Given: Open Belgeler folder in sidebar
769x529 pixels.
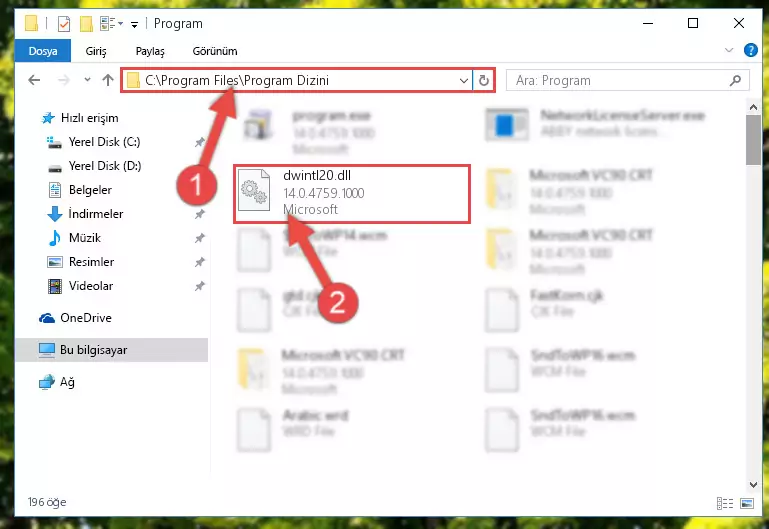Looking at the screenshot, I should pyautogui.click(x=90, y=190).
